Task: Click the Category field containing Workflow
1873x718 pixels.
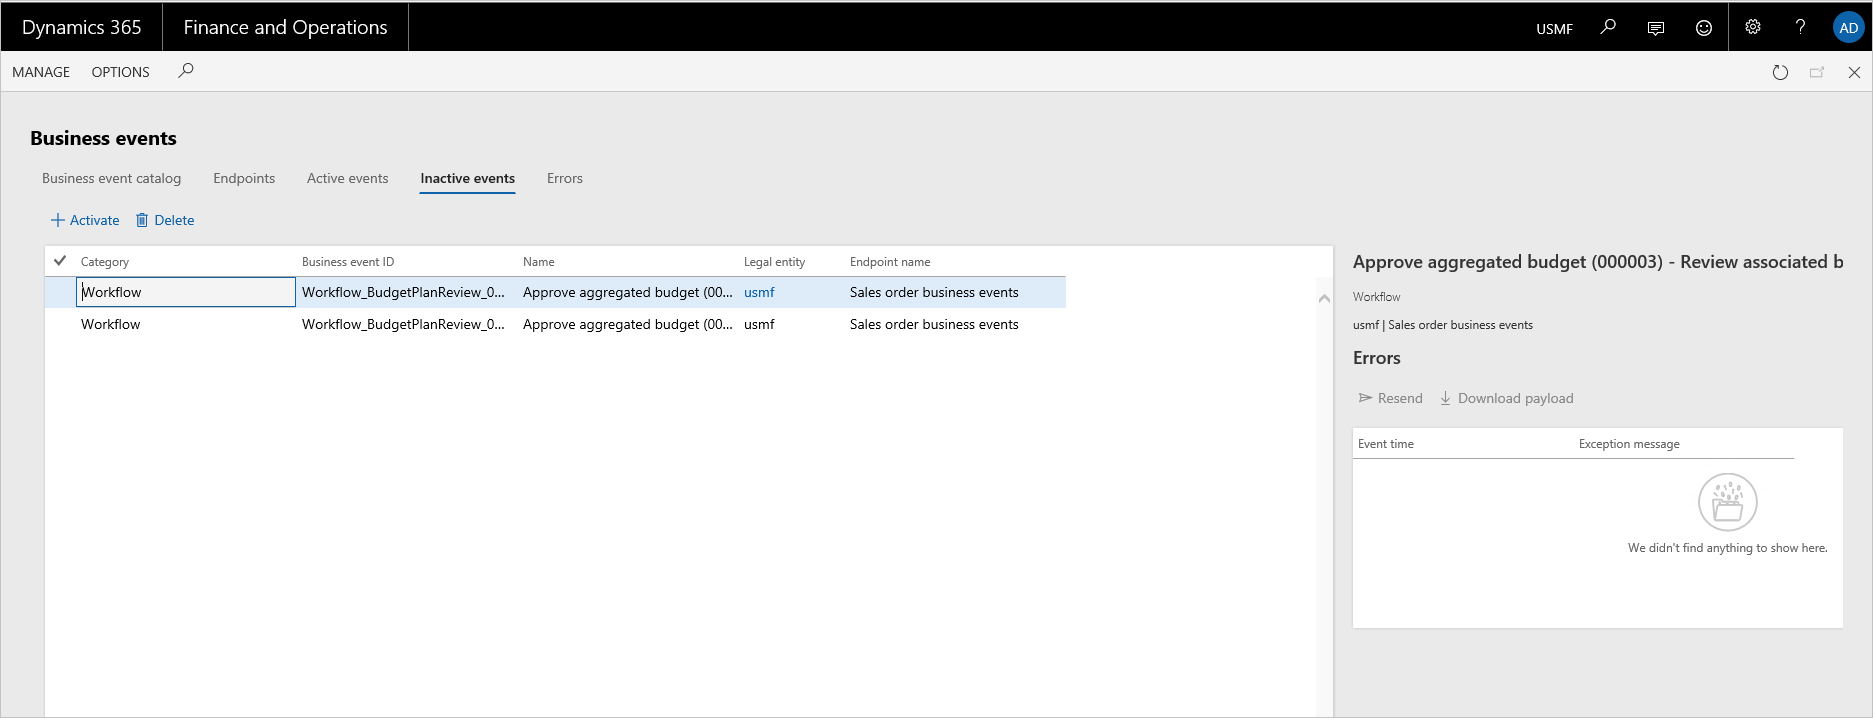Action: (186, 292)
